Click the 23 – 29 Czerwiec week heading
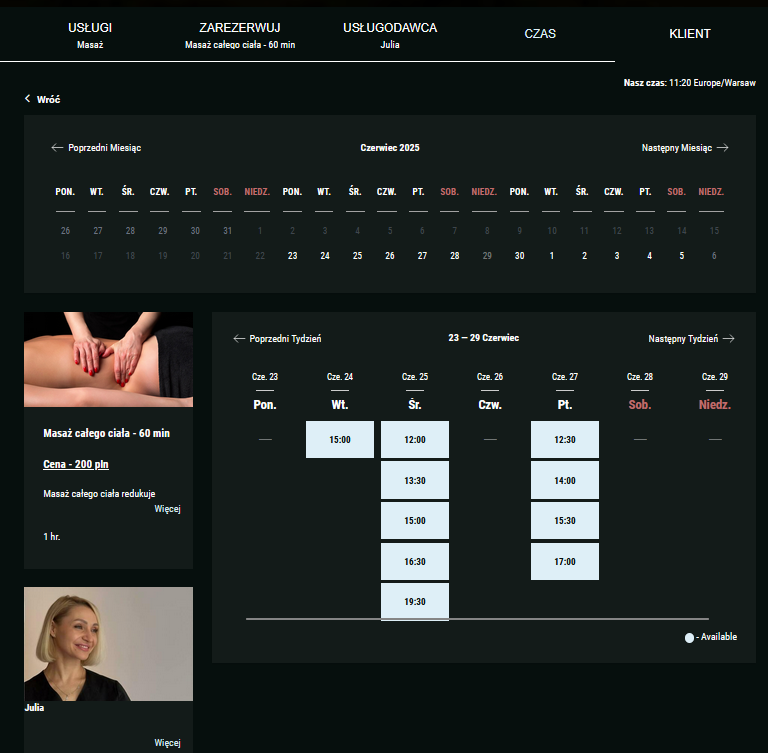This screenshot has height=753, width=768. pos(483,338)
